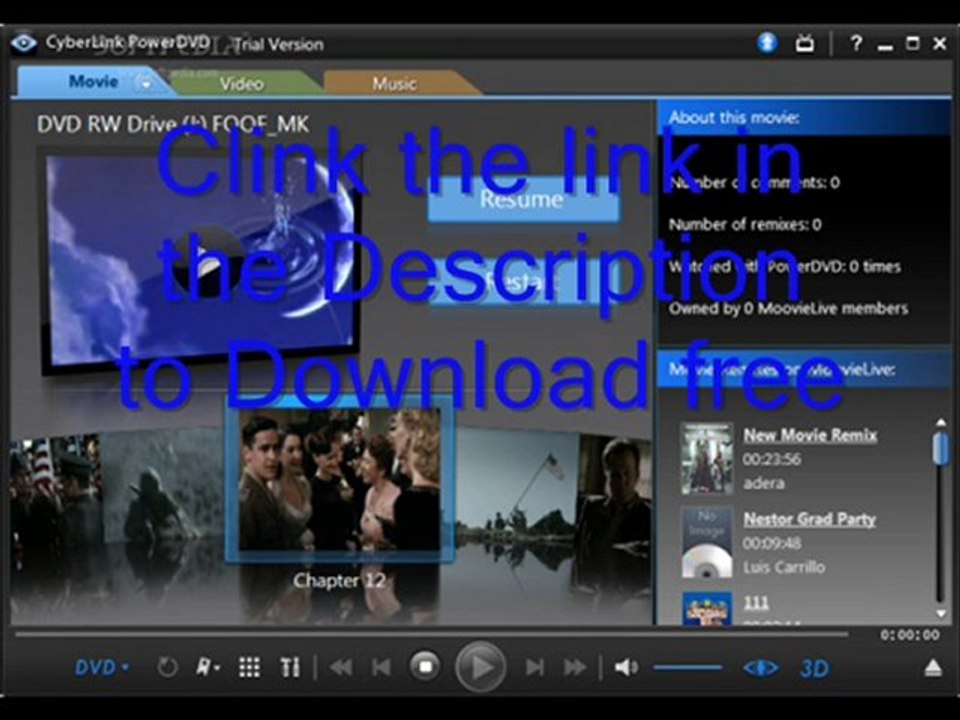Click the 111 remix thumbnail

[707, 608]
